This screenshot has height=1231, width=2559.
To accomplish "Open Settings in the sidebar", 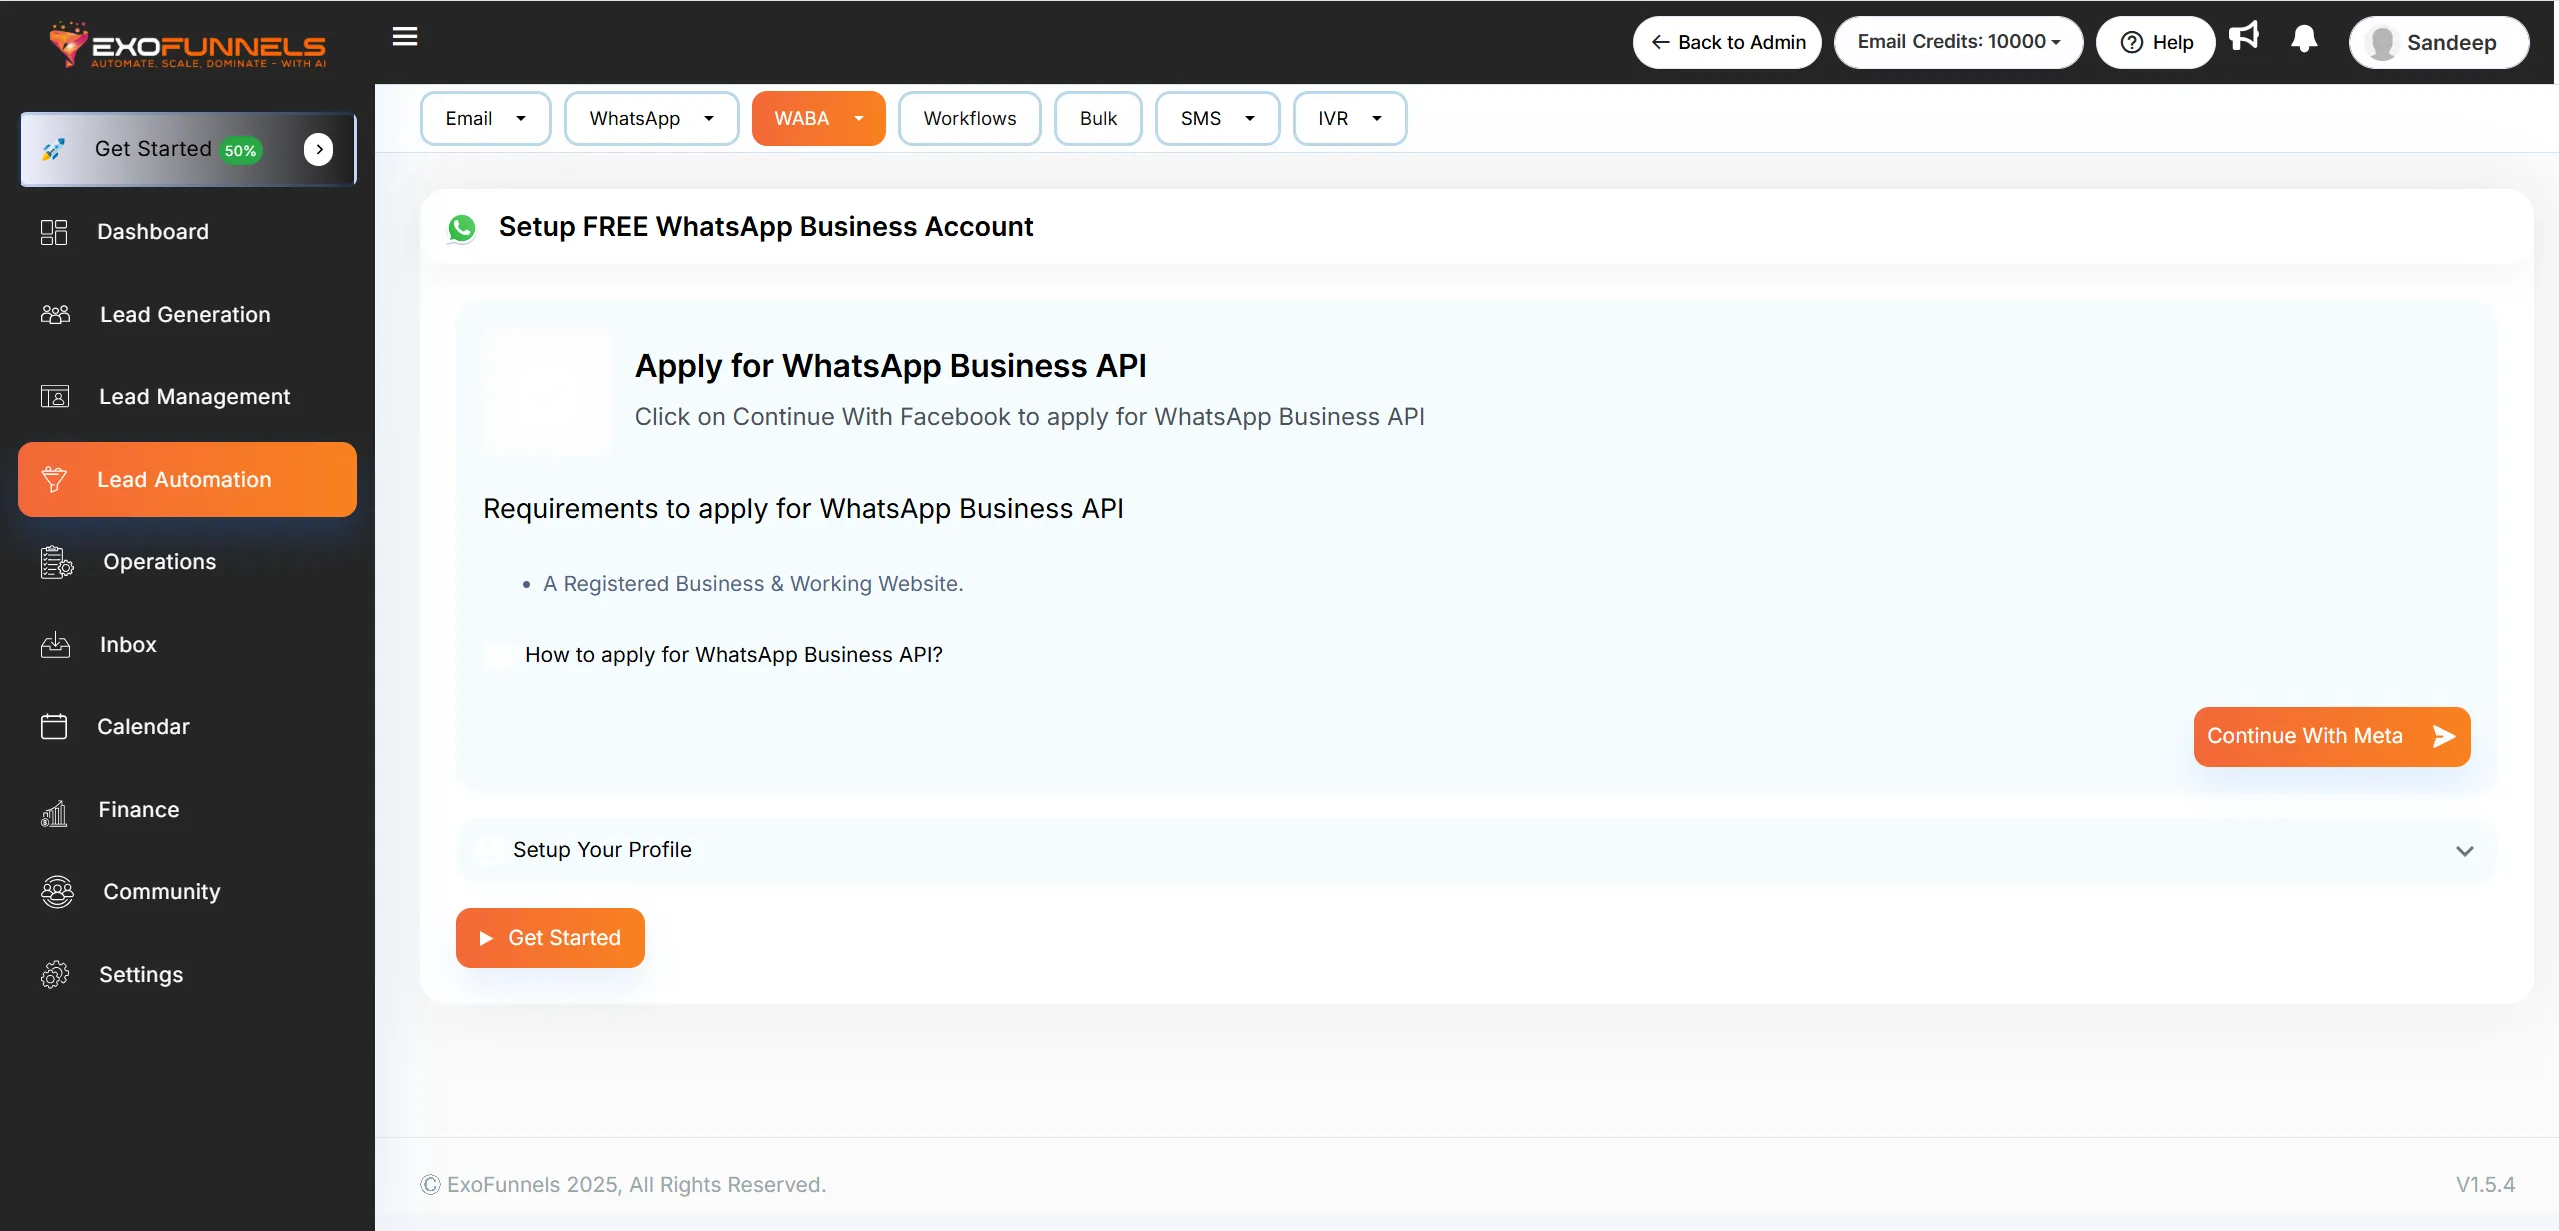I will point(187,975).
